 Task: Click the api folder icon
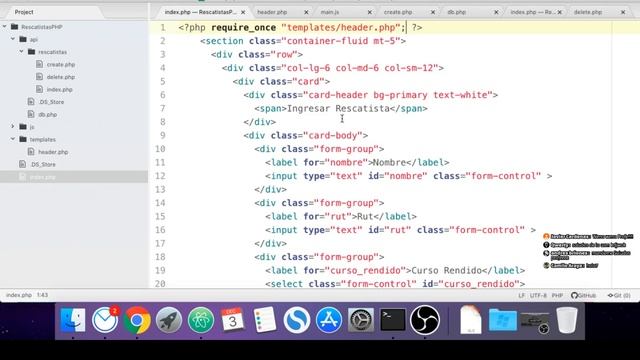pyautogui.click(x=23, y=40)
